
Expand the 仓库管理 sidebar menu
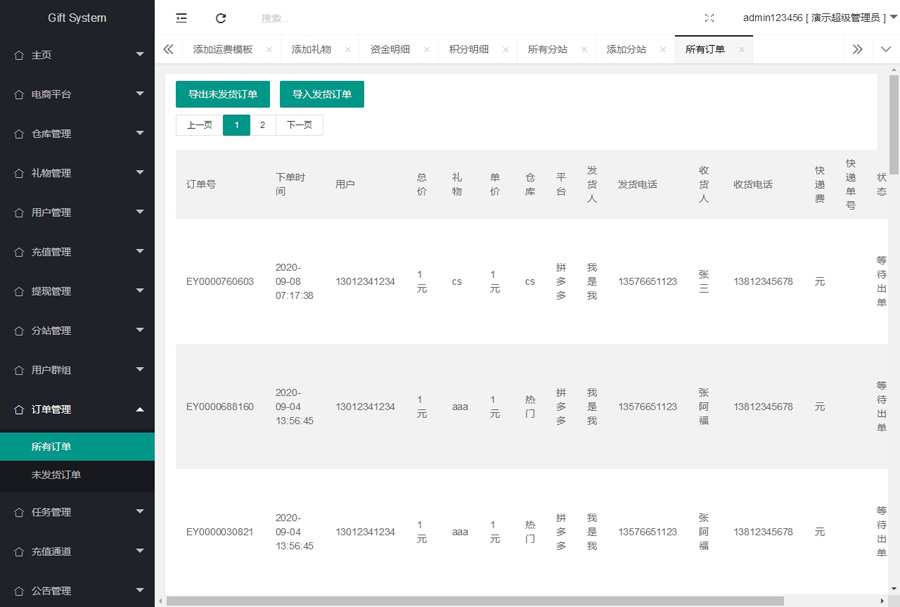pos(77,133)
